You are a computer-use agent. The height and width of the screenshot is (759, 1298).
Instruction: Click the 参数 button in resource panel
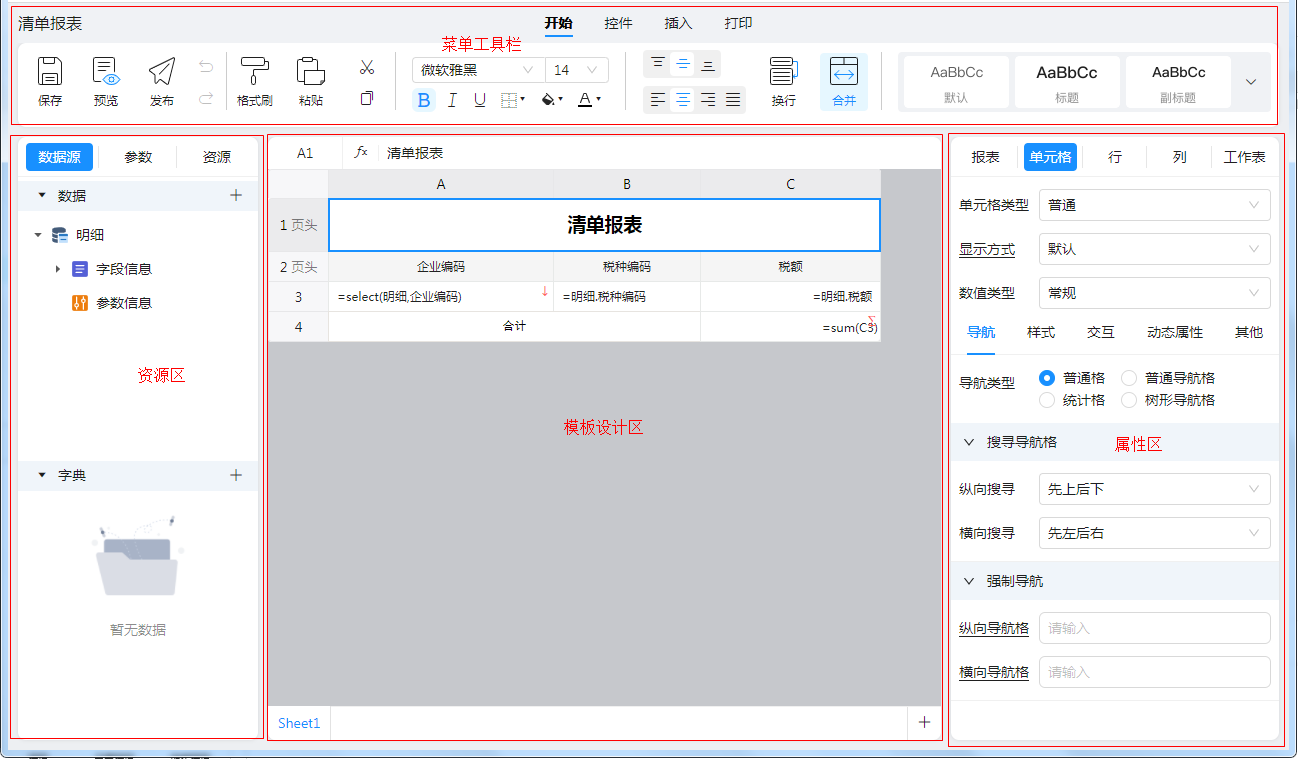pyautogui.click(x=138, y=157)
